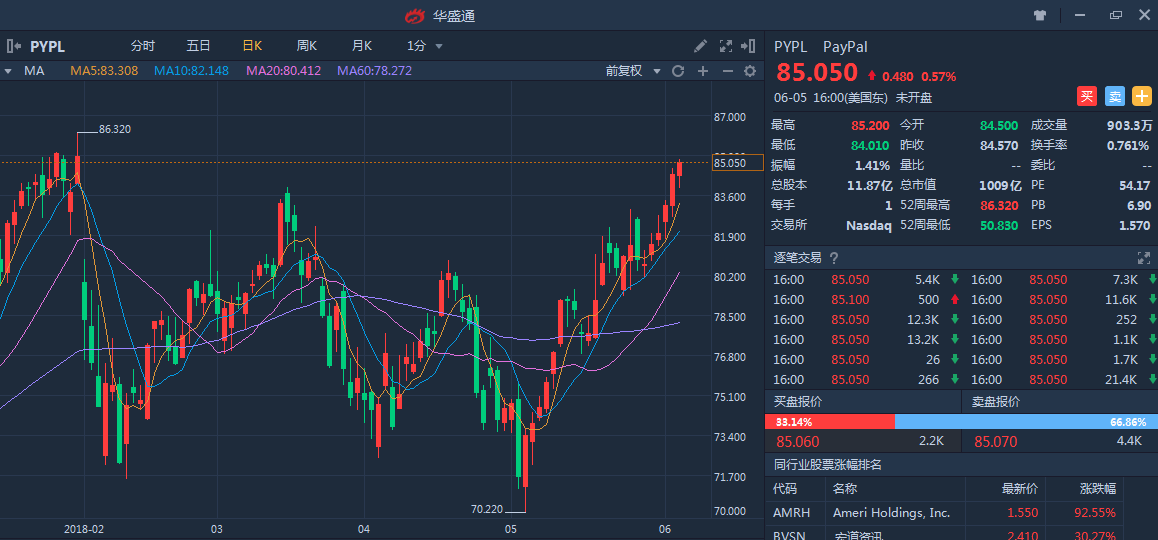Expand the 逐笔交易 tick trades panel
The height and width of the screenshot is (540, 1158).
click(x=1144, y=258)
